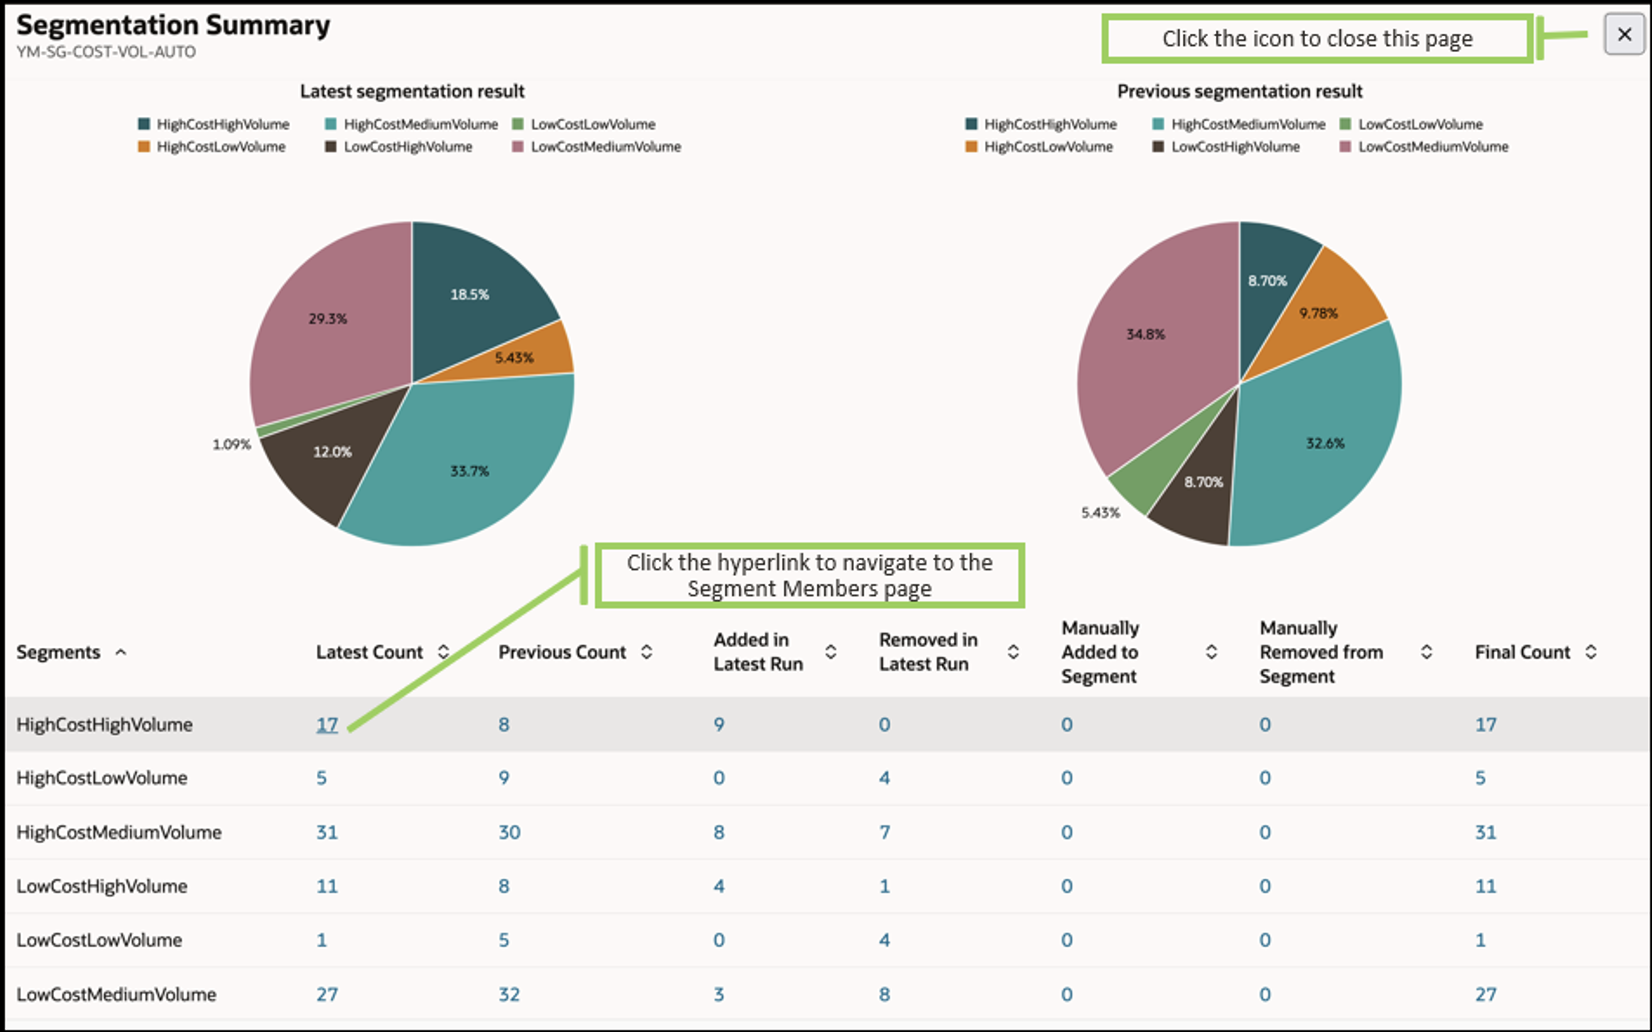Open the sort control on Added in Latest Run
The width and height of the screenshot is (1652, 1032).
[x=831, y=651]
